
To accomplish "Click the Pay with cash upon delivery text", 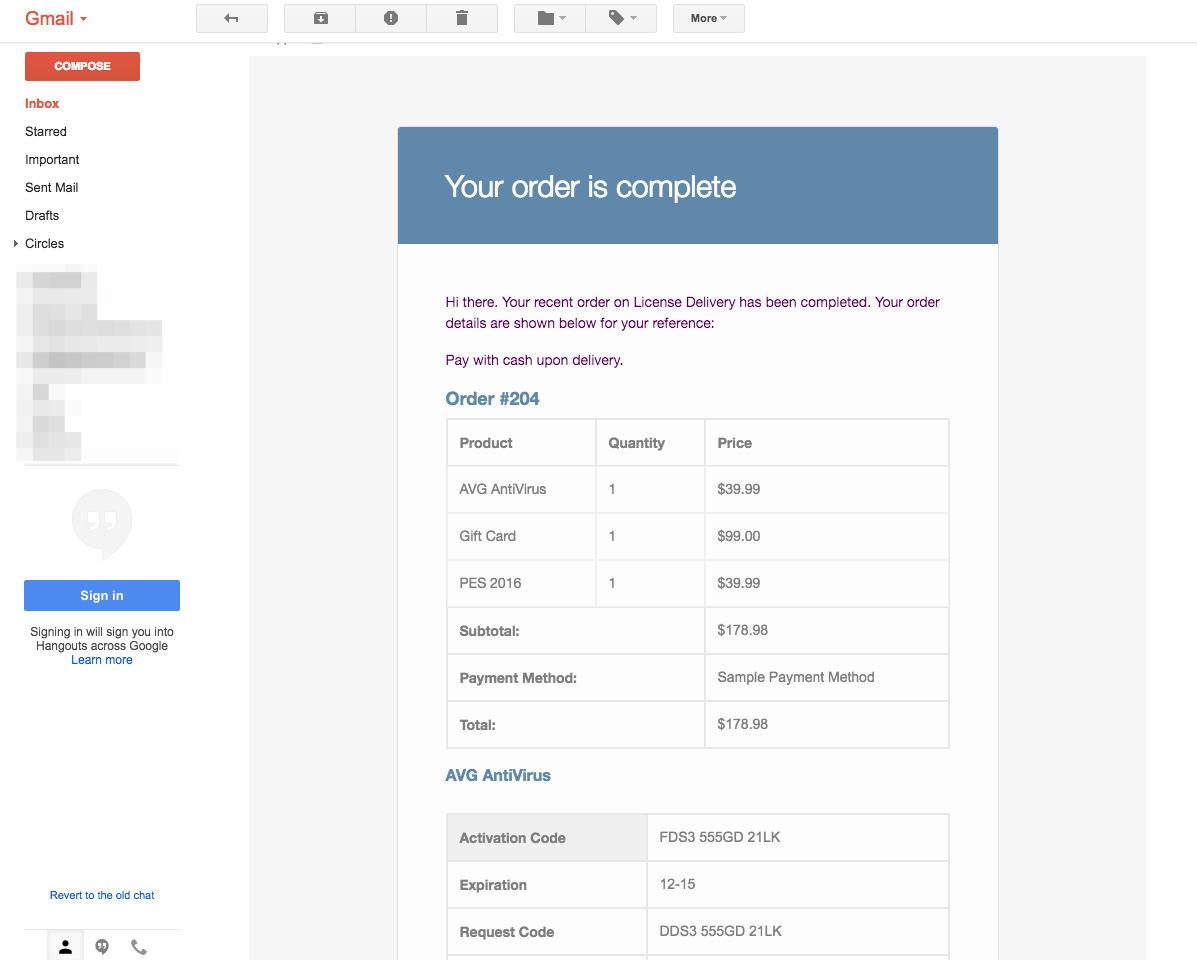I will (x=534, y=361).
